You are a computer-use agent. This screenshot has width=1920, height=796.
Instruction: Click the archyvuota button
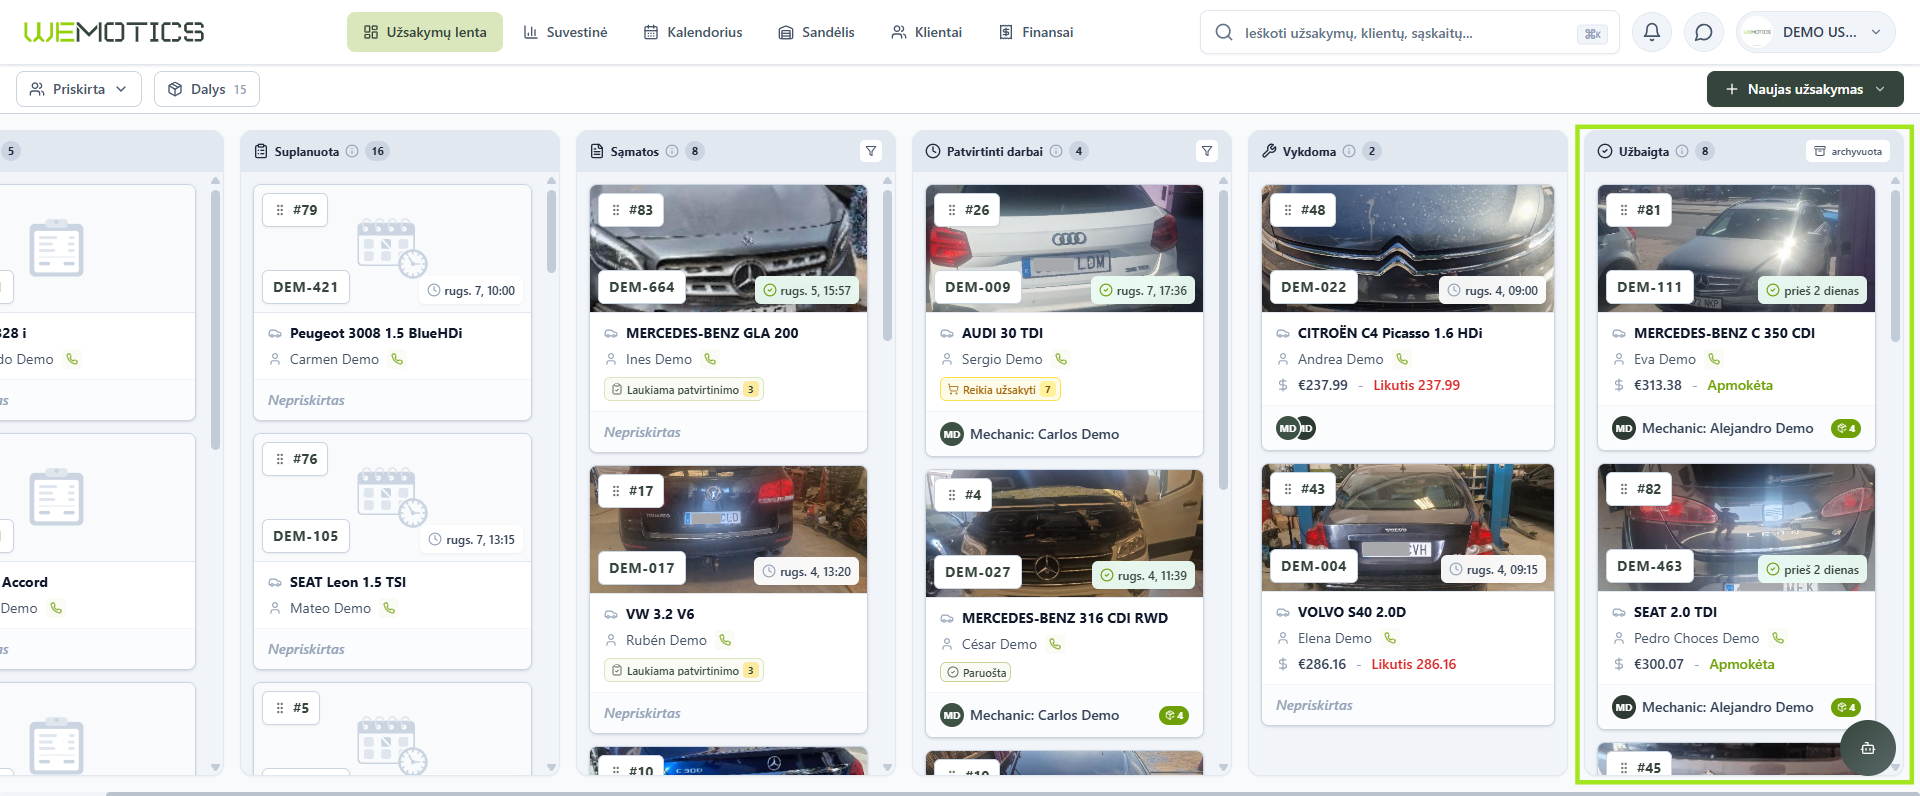point(1848,151)
